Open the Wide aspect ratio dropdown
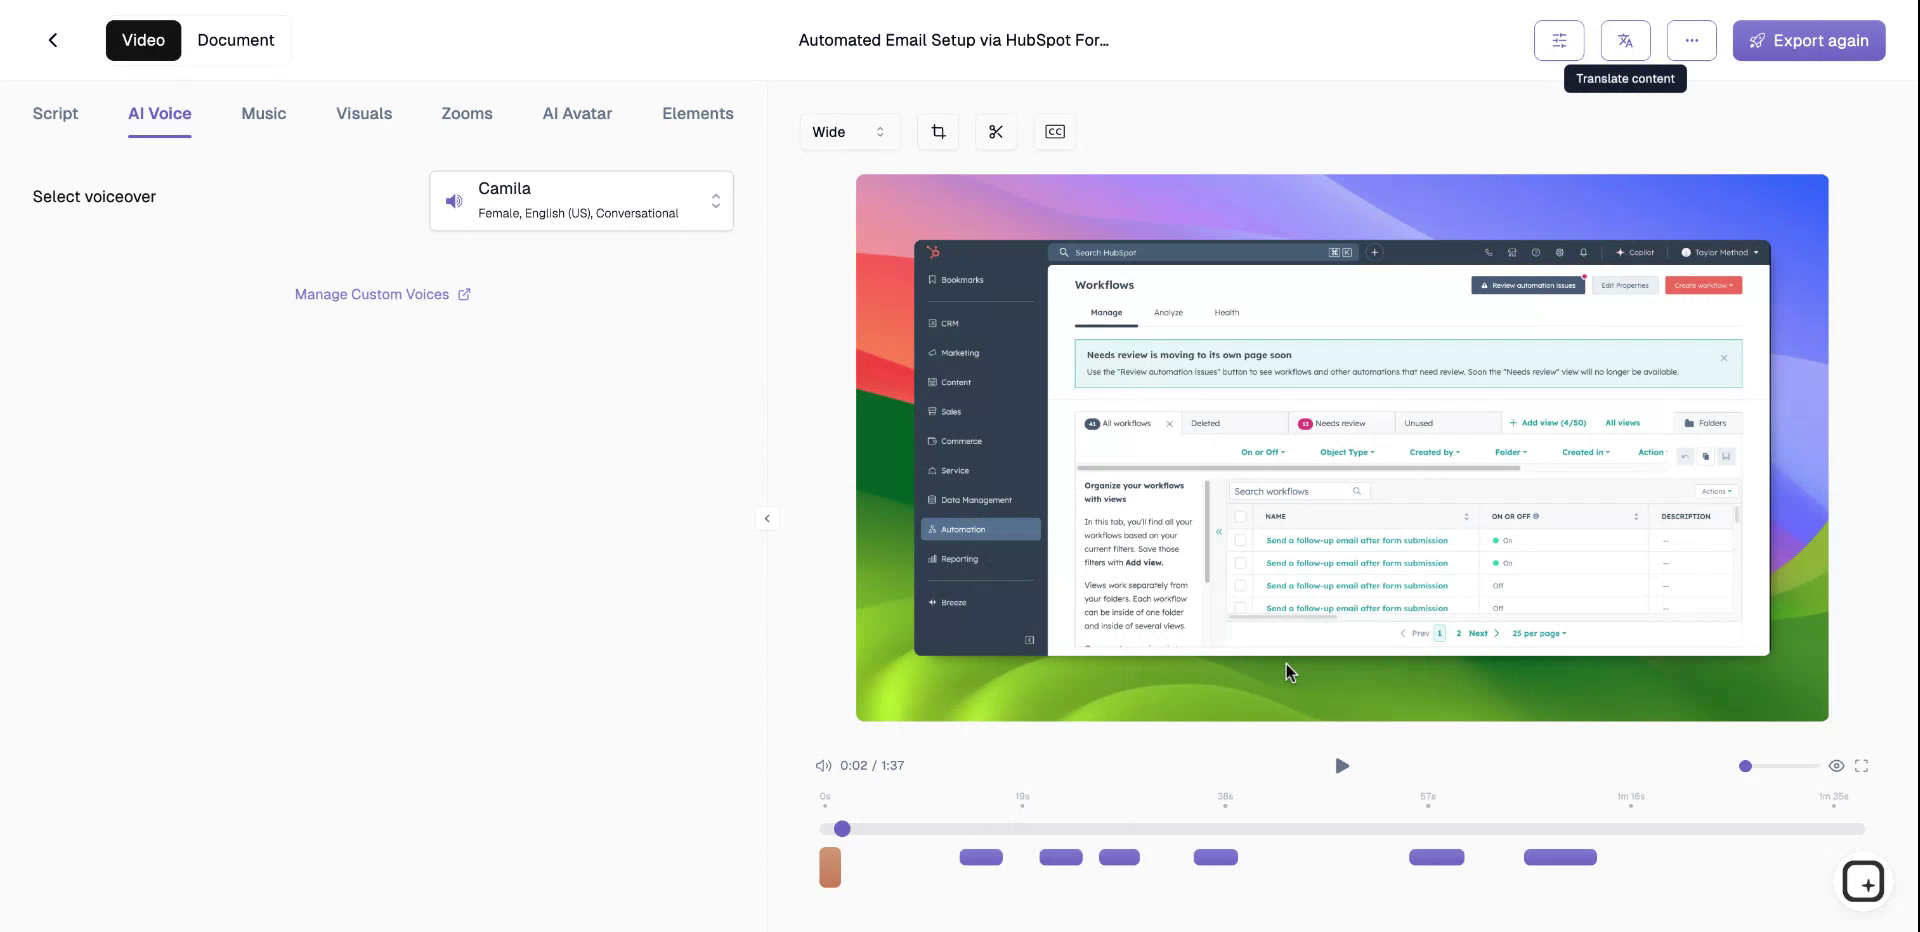 849,131
